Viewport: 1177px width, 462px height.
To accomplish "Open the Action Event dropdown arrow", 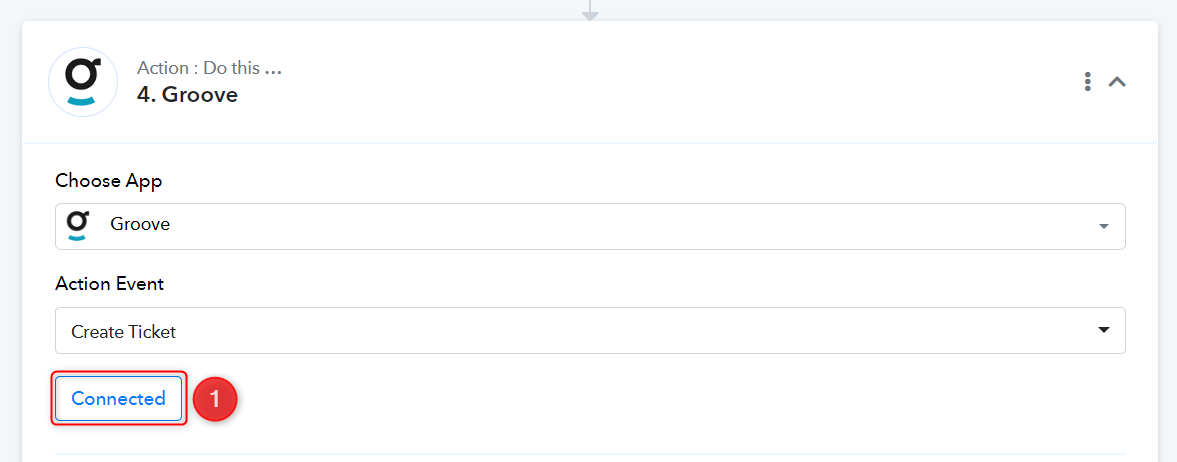I will 1103,330.
